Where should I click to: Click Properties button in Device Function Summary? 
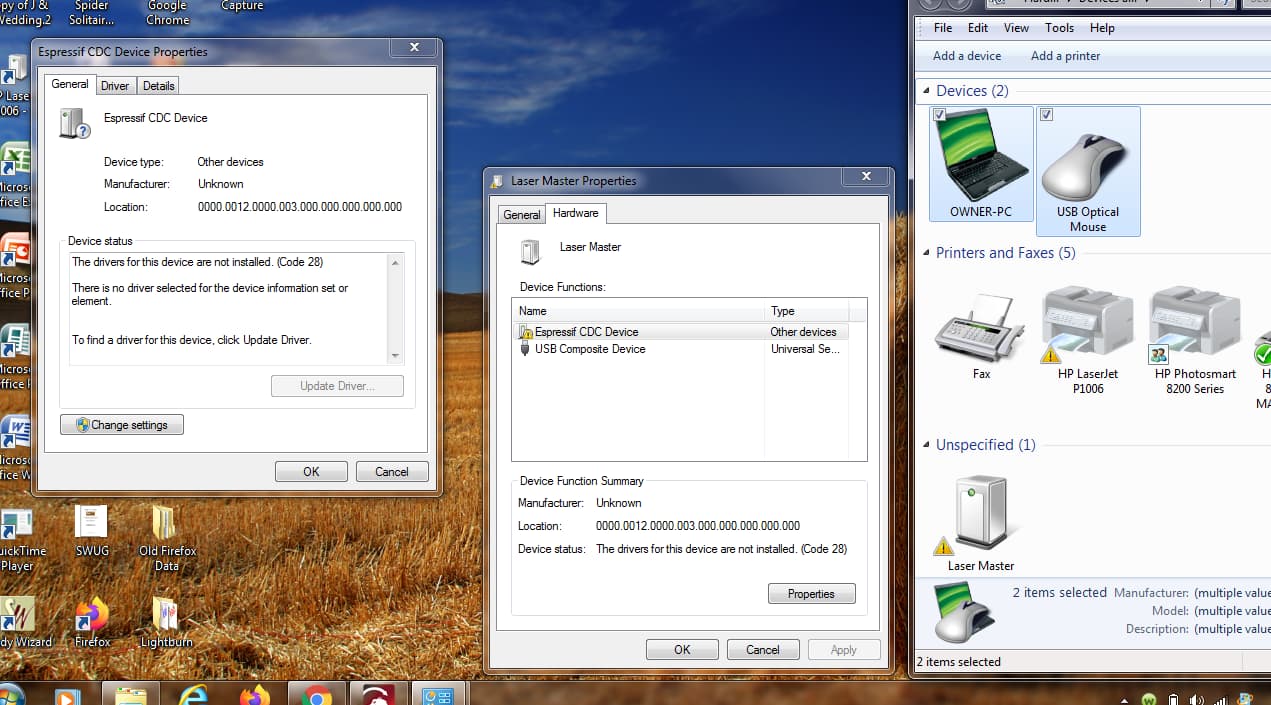coord(811,594)
